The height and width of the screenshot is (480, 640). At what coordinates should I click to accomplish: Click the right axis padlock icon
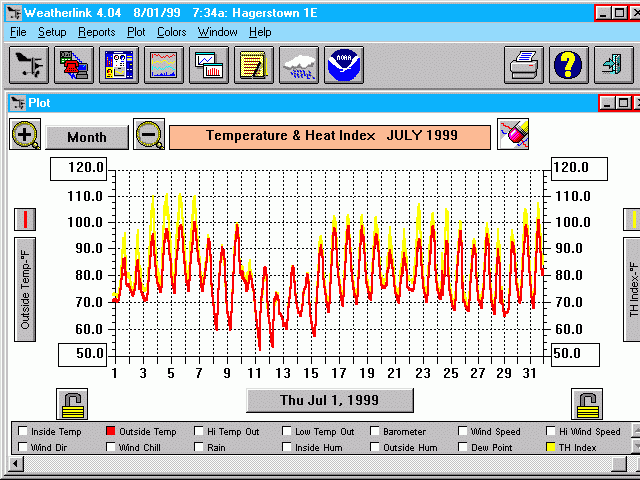click(587, 404)
